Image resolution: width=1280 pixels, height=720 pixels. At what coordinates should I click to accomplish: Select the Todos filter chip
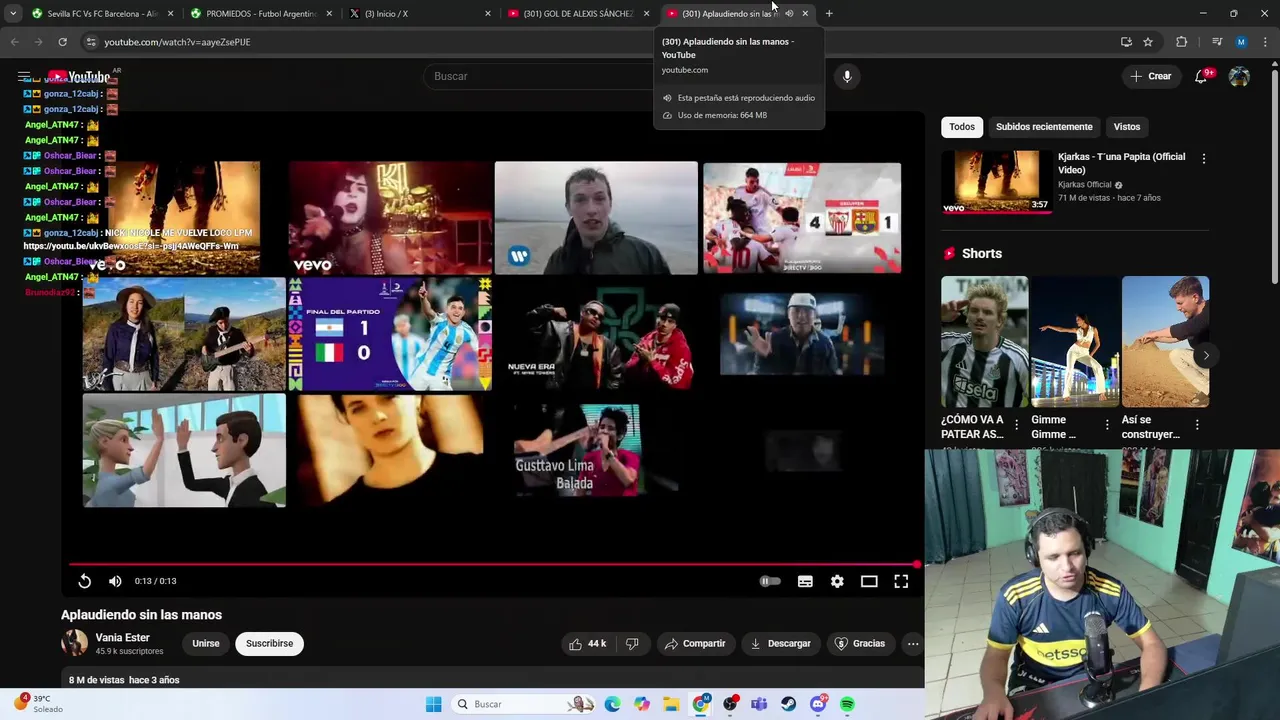[962, 127]
